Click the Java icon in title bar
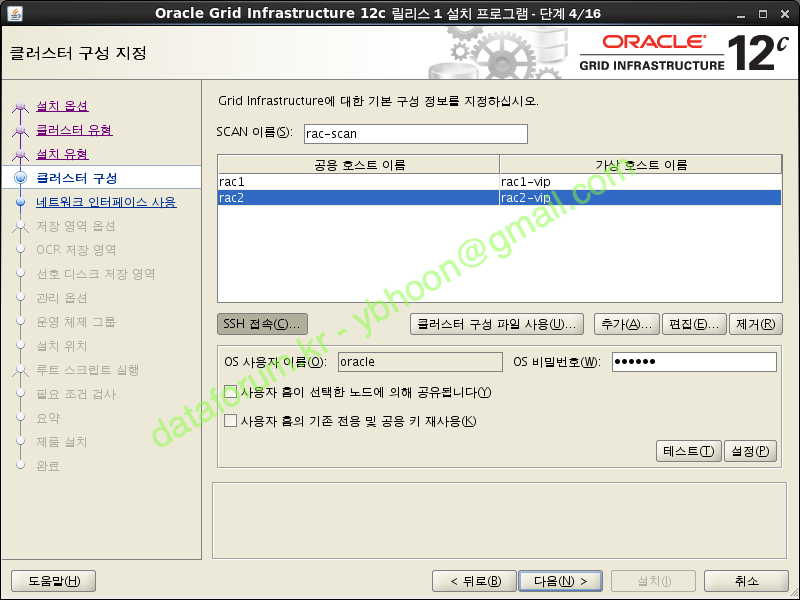Viewport: 800px width, 600px height. [12, 12]
